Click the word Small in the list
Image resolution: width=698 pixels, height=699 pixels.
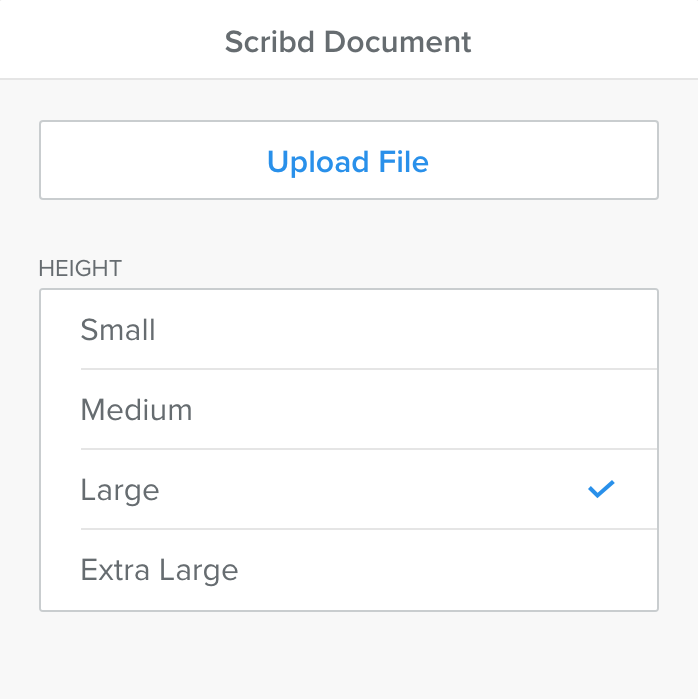coord(118,330)
